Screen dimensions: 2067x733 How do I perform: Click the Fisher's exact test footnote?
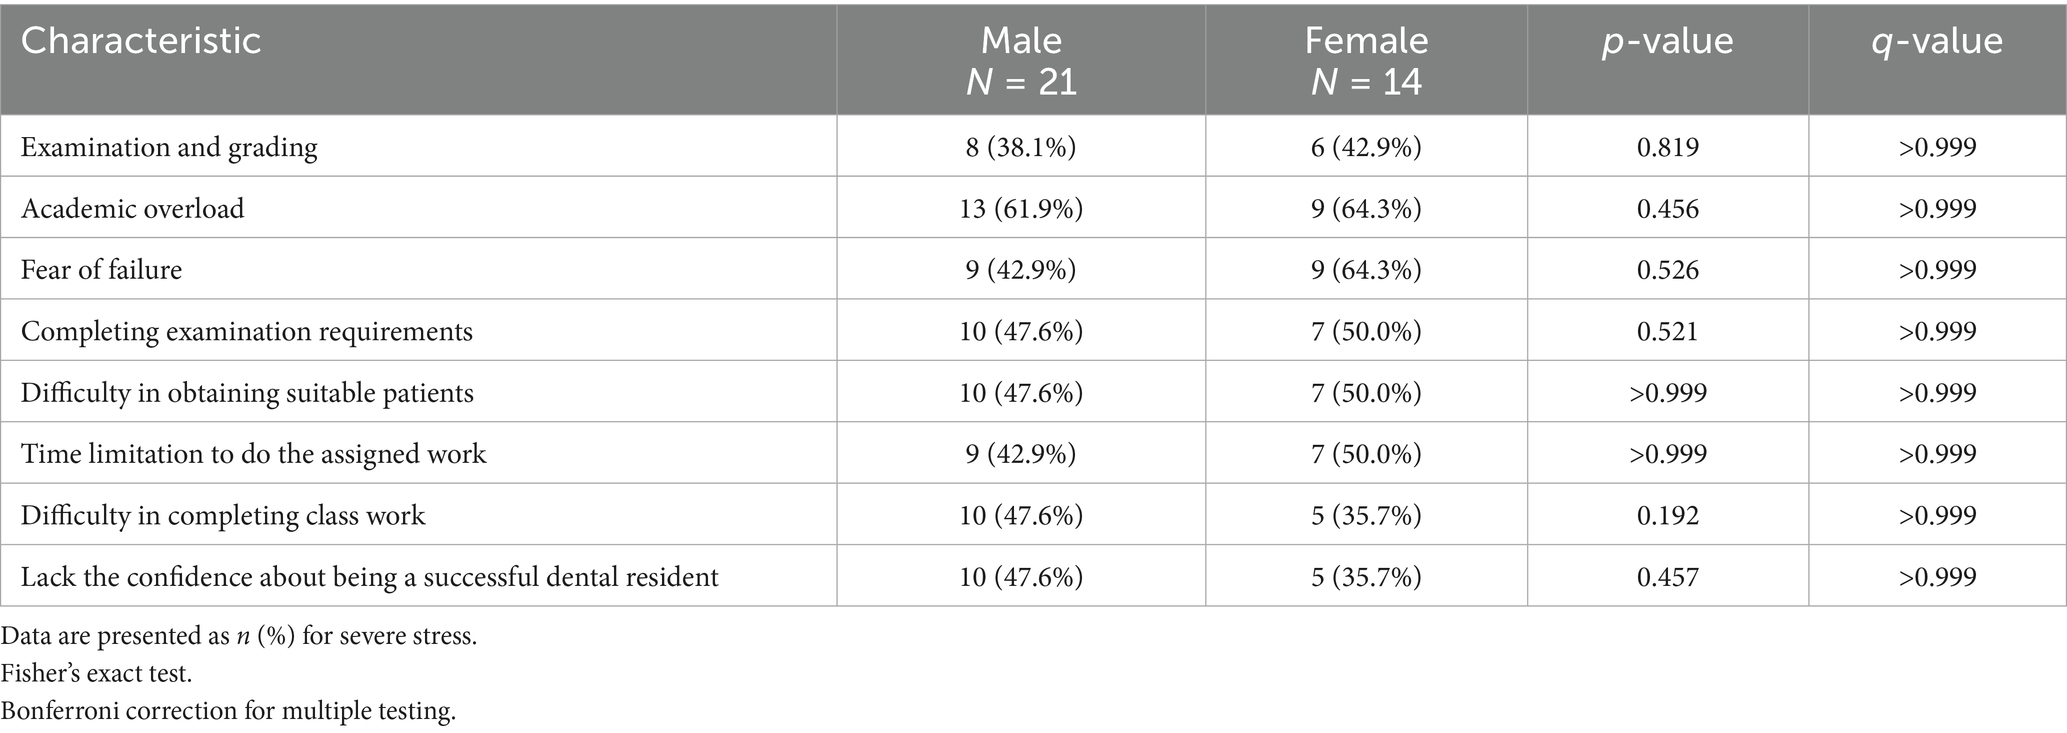tap(96, 674)
